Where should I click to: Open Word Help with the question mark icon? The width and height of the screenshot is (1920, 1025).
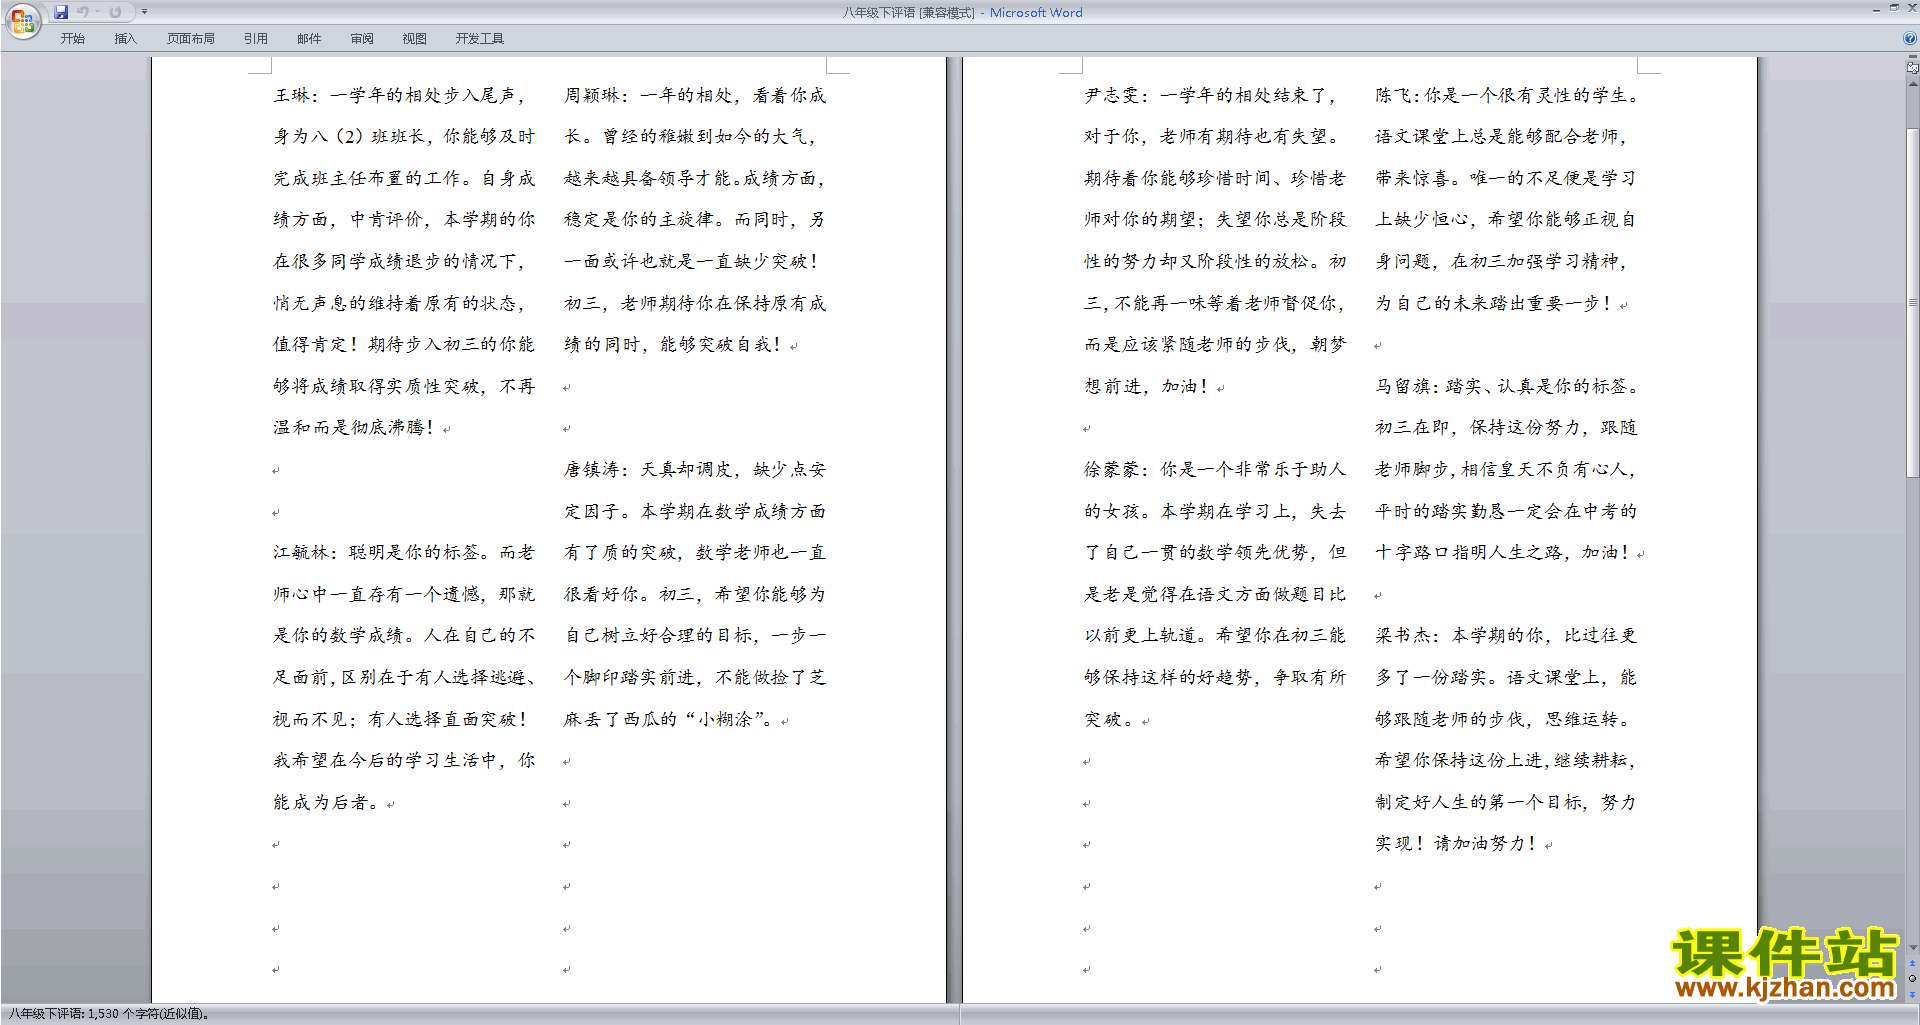point(1910,38)
